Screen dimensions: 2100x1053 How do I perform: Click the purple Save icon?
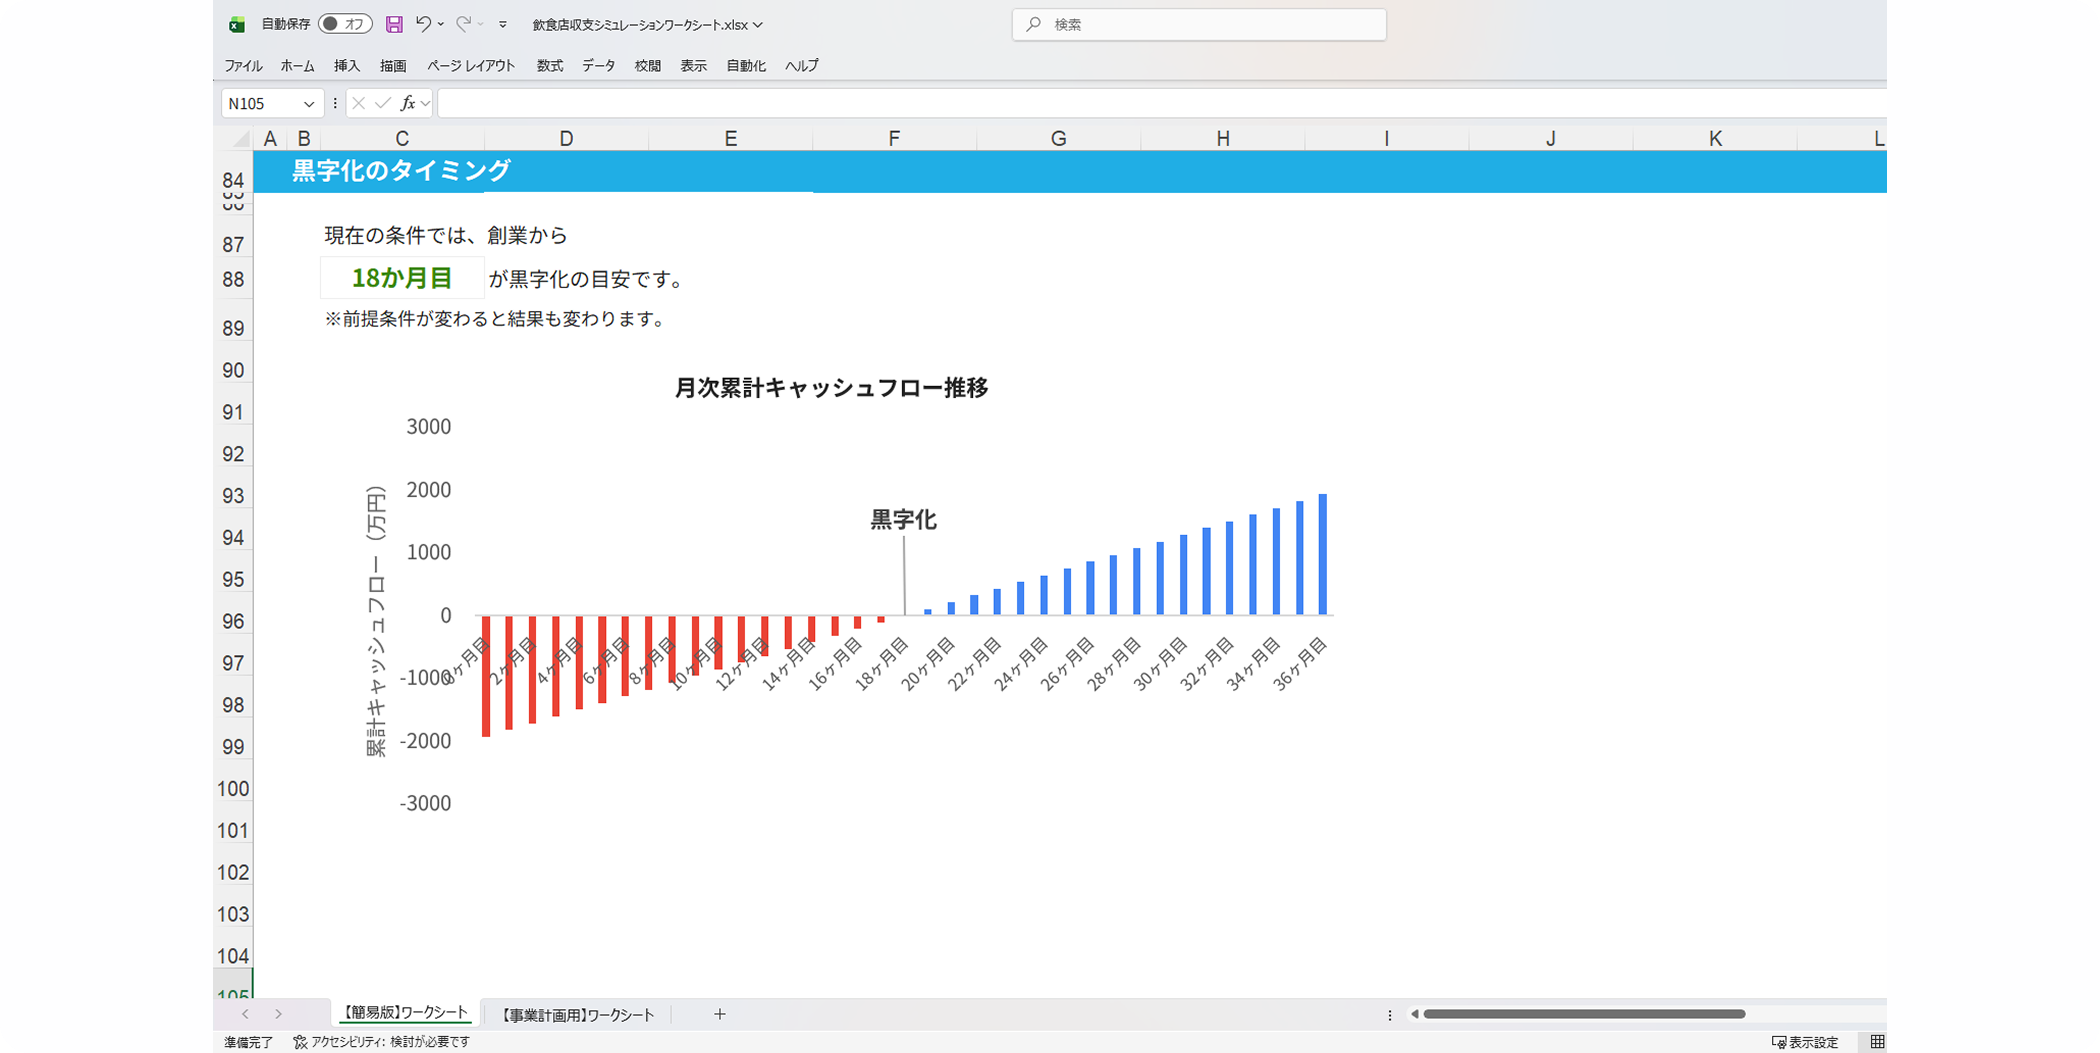coord(394,24)
